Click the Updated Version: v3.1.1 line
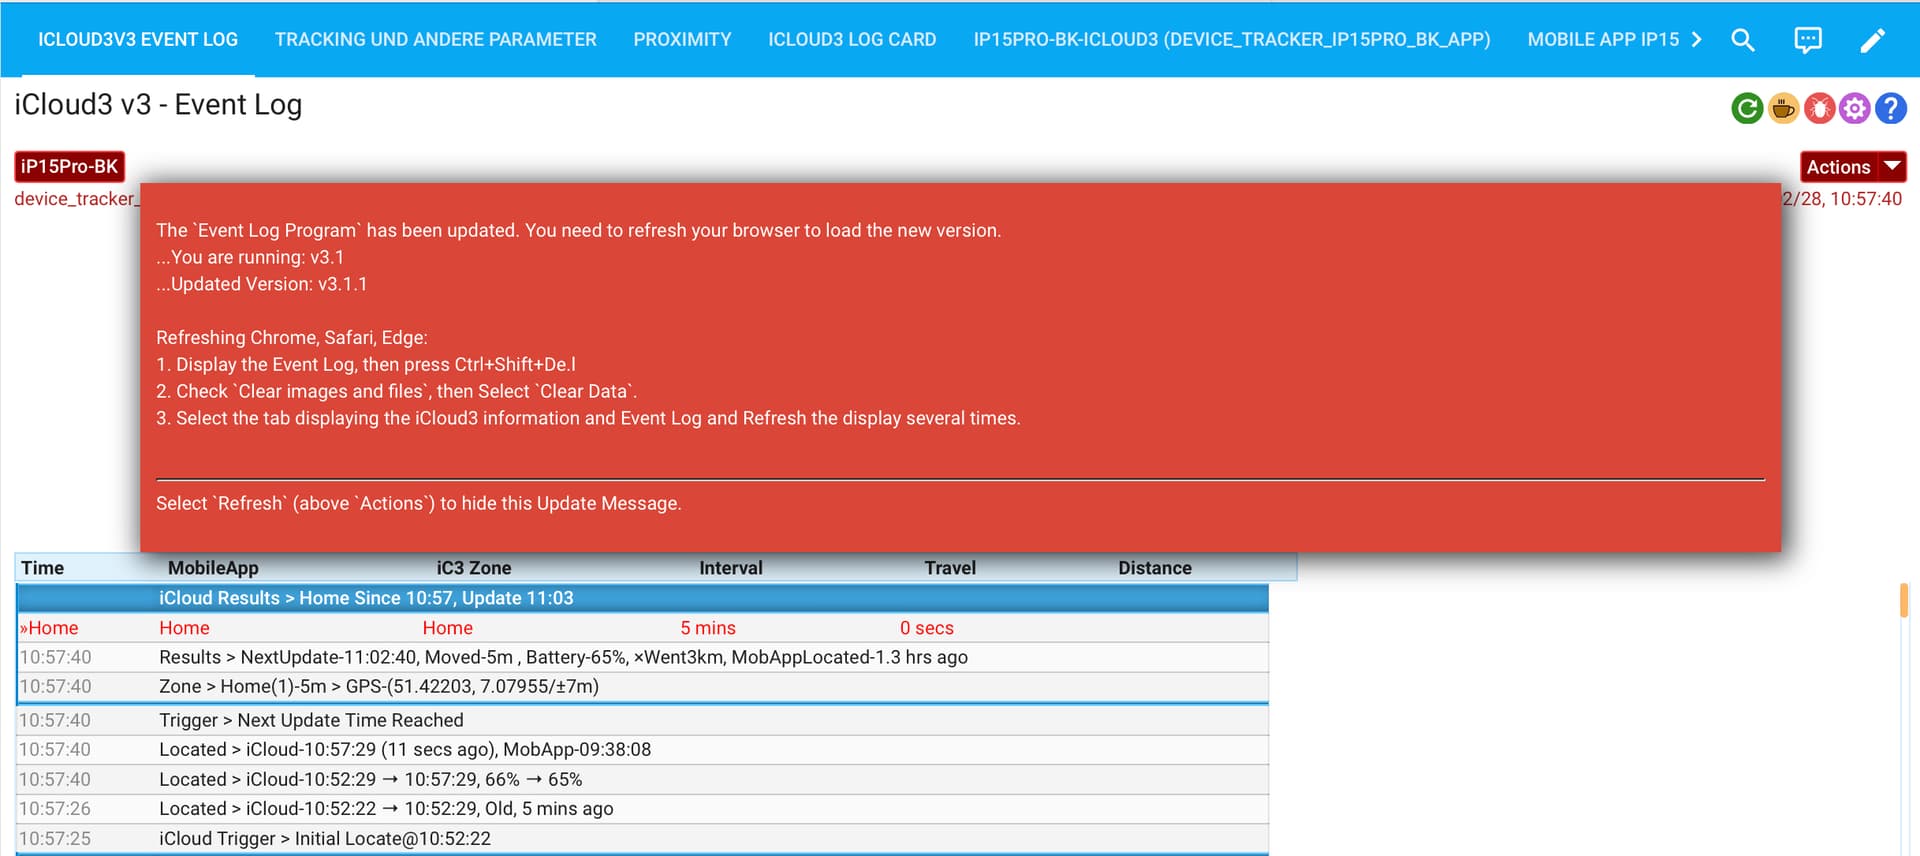 (x=262, y=284)
